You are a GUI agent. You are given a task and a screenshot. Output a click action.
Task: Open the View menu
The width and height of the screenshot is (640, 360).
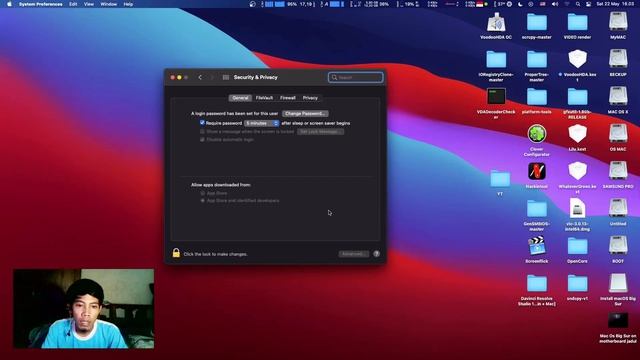[x=89, y=4]
